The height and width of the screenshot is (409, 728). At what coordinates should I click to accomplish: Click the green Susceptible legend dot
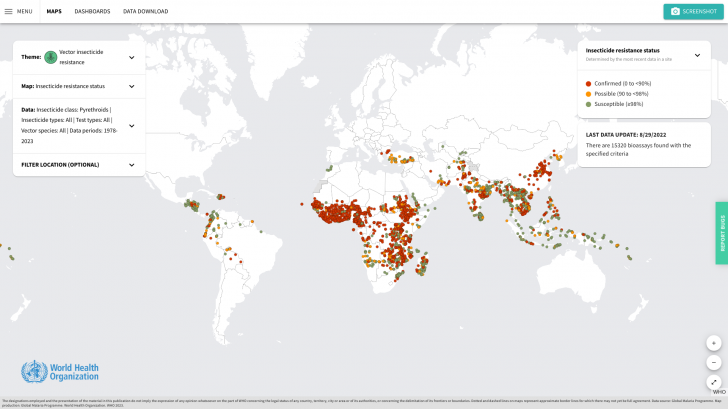(589, 103)
